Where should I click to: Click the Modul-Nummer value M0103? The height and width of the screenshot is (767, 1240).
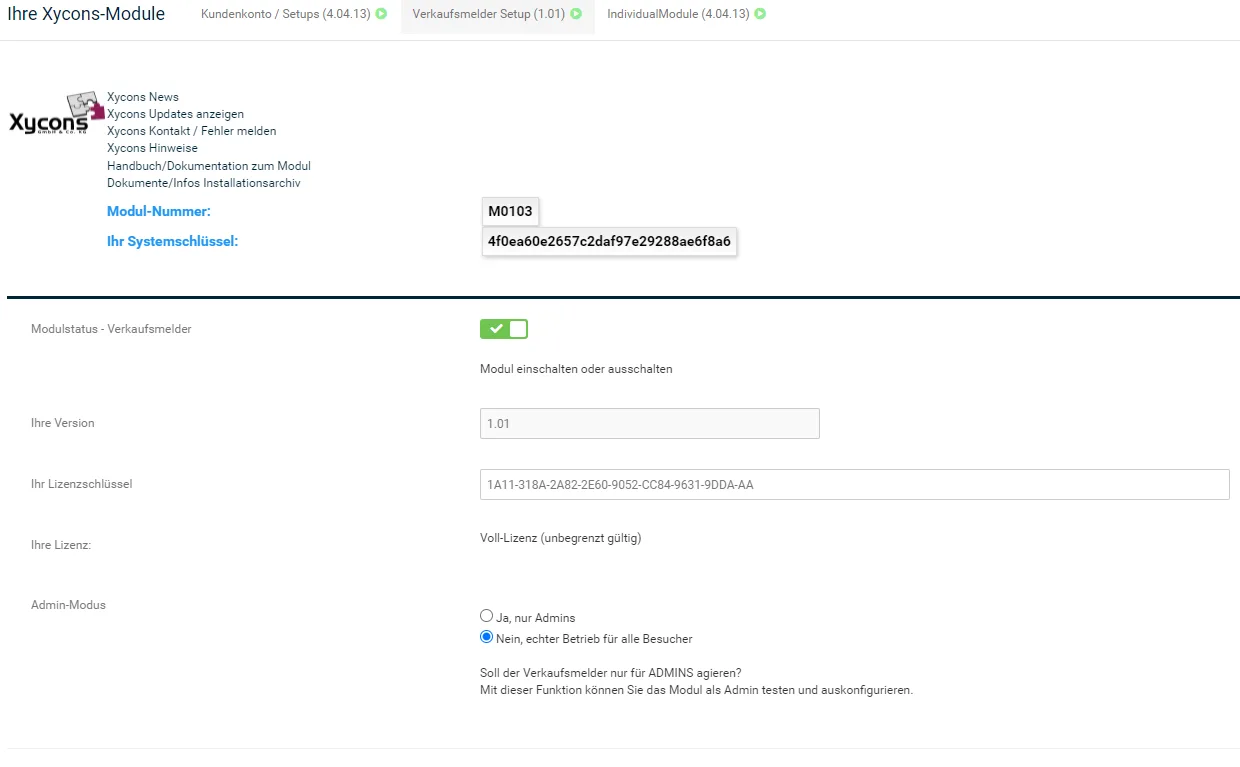(x=510, y=212)
